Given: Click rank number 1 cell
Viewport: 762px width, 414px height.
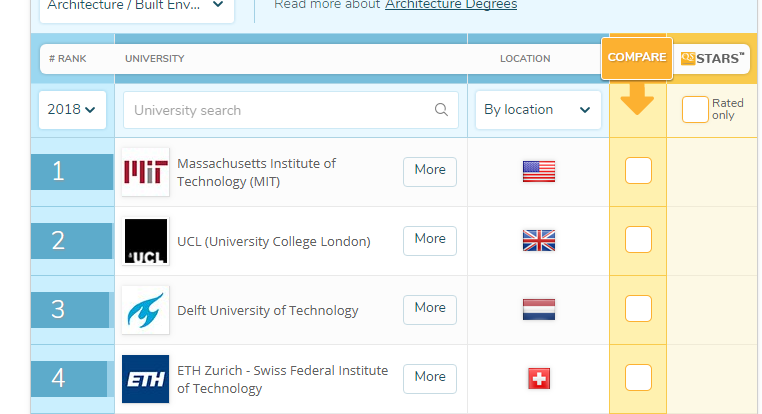Looking at the screenshot, I should 72,172.
